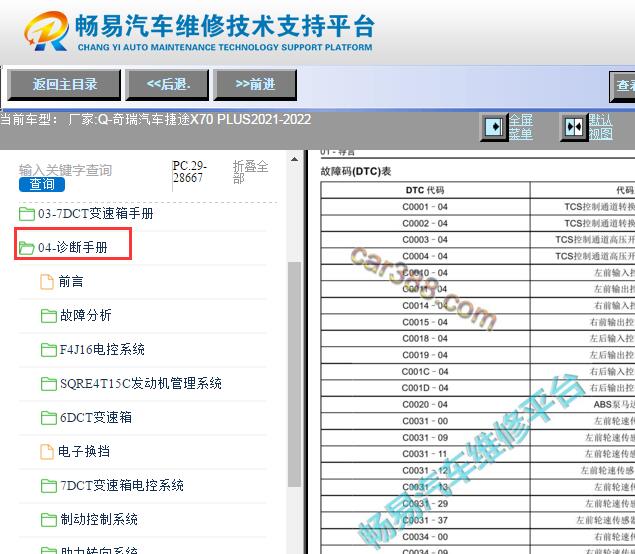Expand the 故障分析 folder
The height and width of the screenshot is (554, 635).
tap(85, 315)
